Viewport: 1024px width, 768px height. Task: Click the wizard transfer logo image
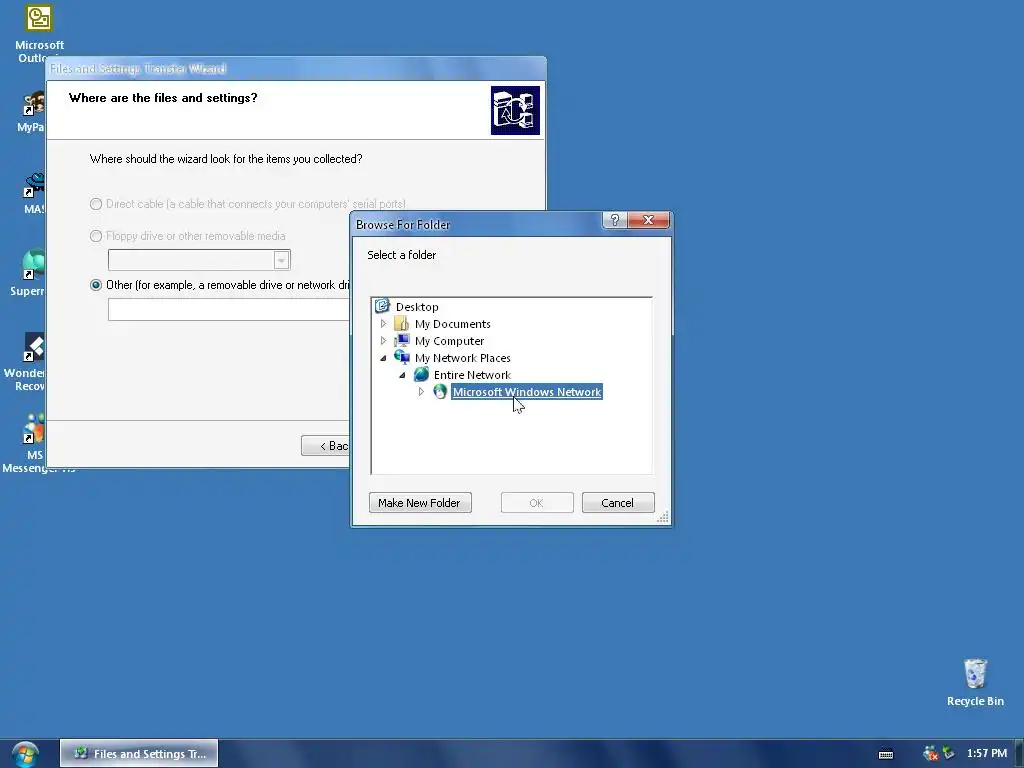click(515, 110)
